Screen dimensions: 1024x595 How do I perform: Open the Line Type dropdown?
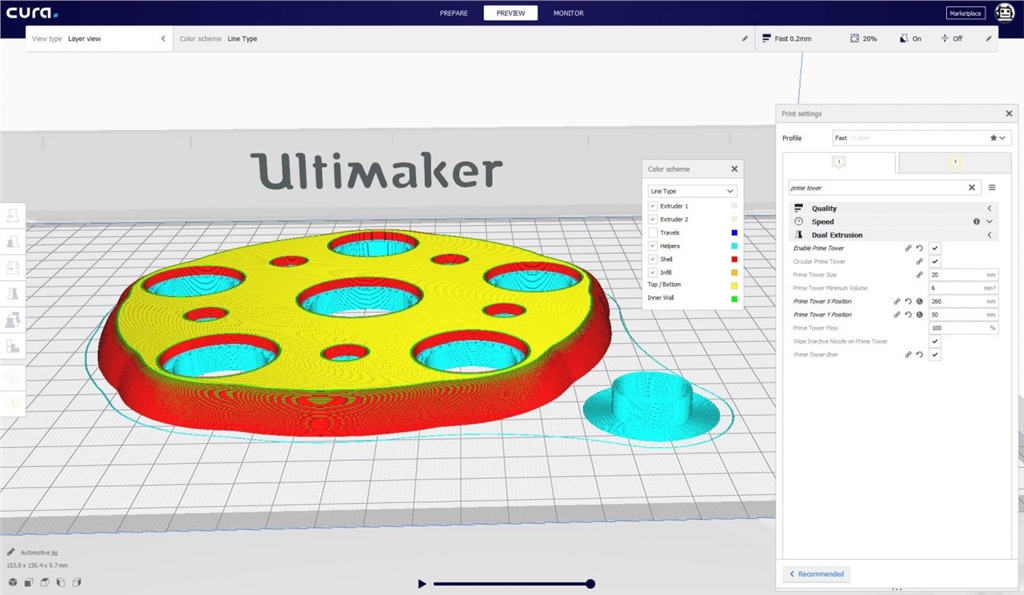point(692,190)
